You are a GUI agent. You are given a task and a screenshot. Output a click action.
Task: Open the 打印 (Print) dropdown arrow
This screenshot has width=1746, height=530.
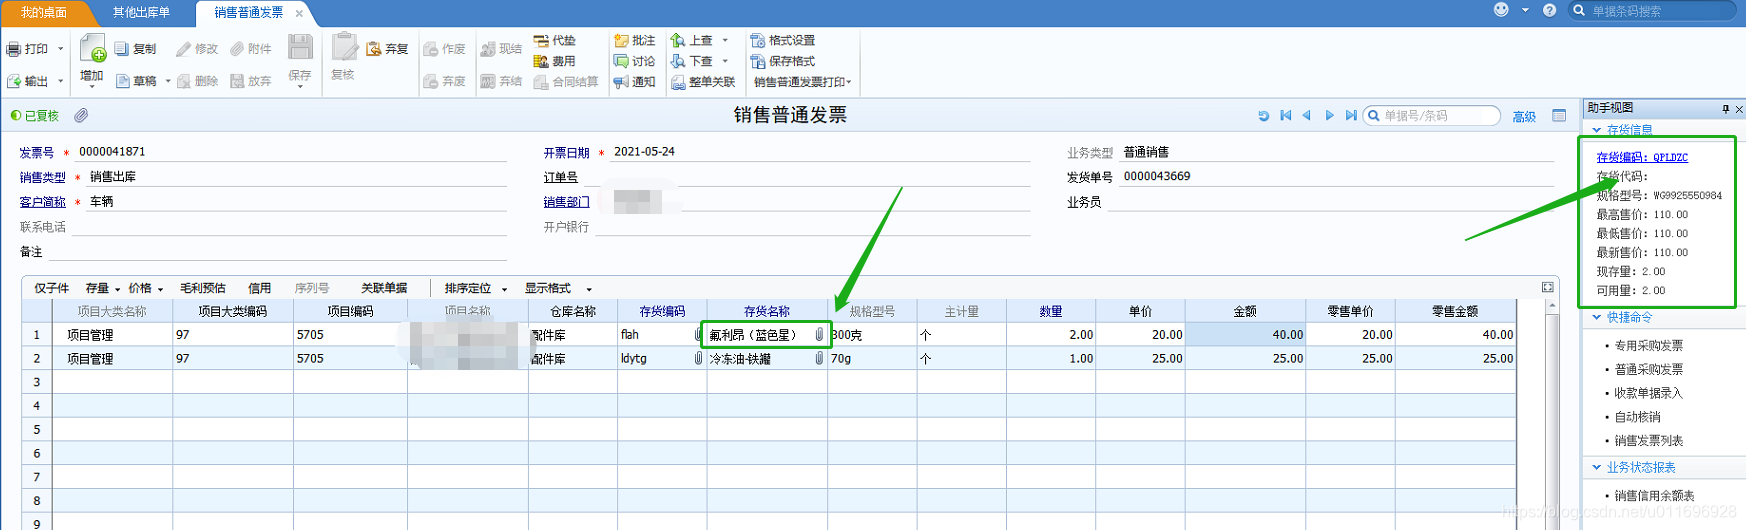pyautogui.click(x=60, y=49)
